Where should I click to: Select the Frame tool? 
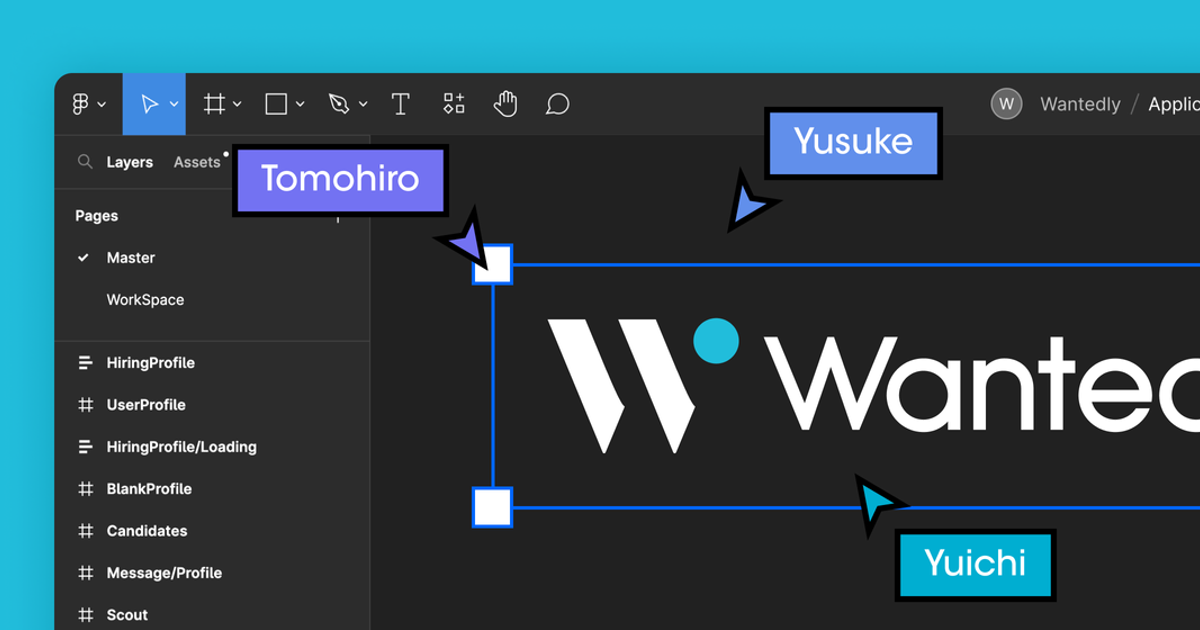(x=213, y=103)
